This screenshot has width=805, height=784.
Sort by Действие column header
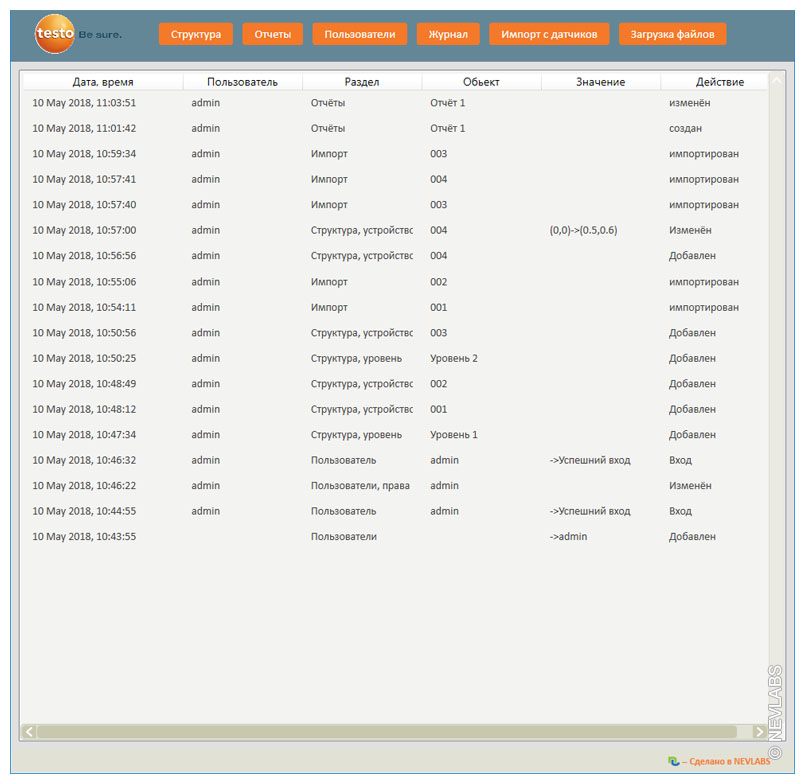click(x=719, y=82)
